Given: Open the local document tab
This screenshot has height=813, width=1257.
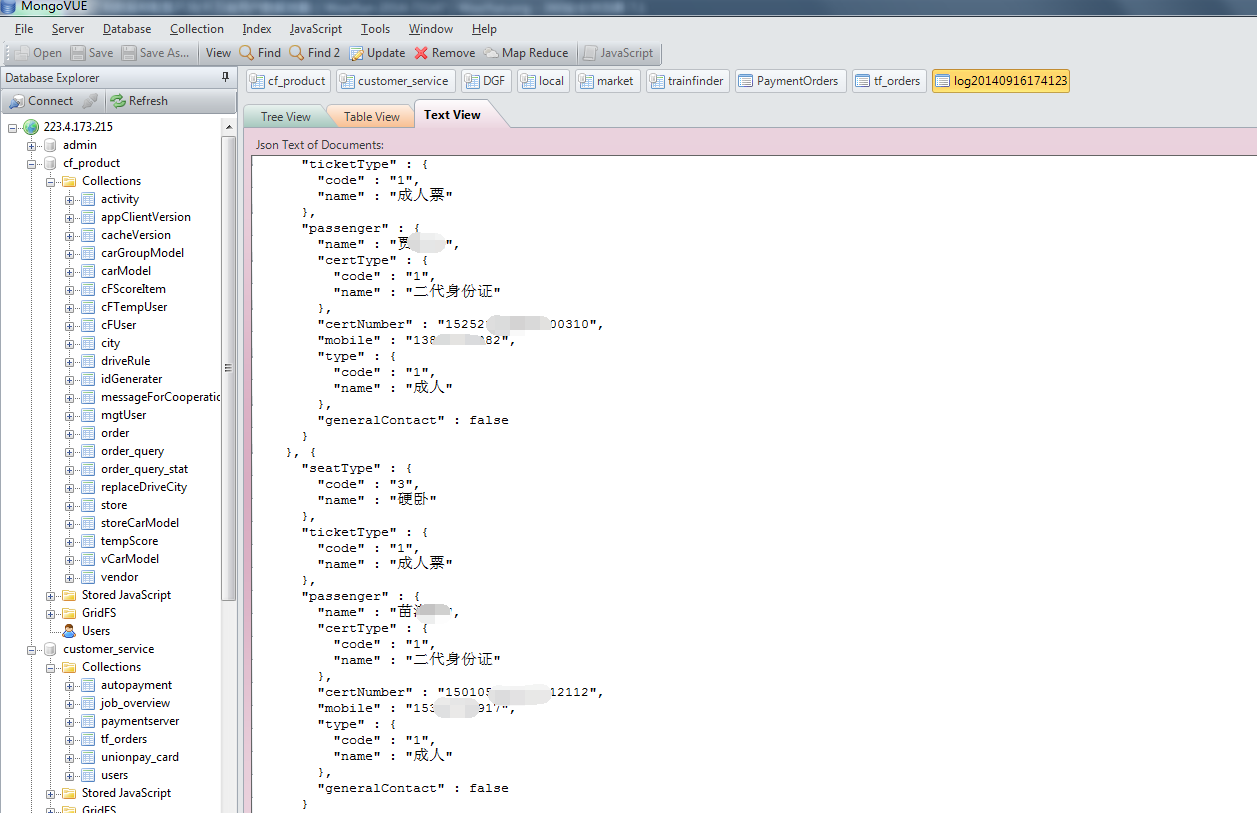Looking at the screenshot, I should coord(544,81).
